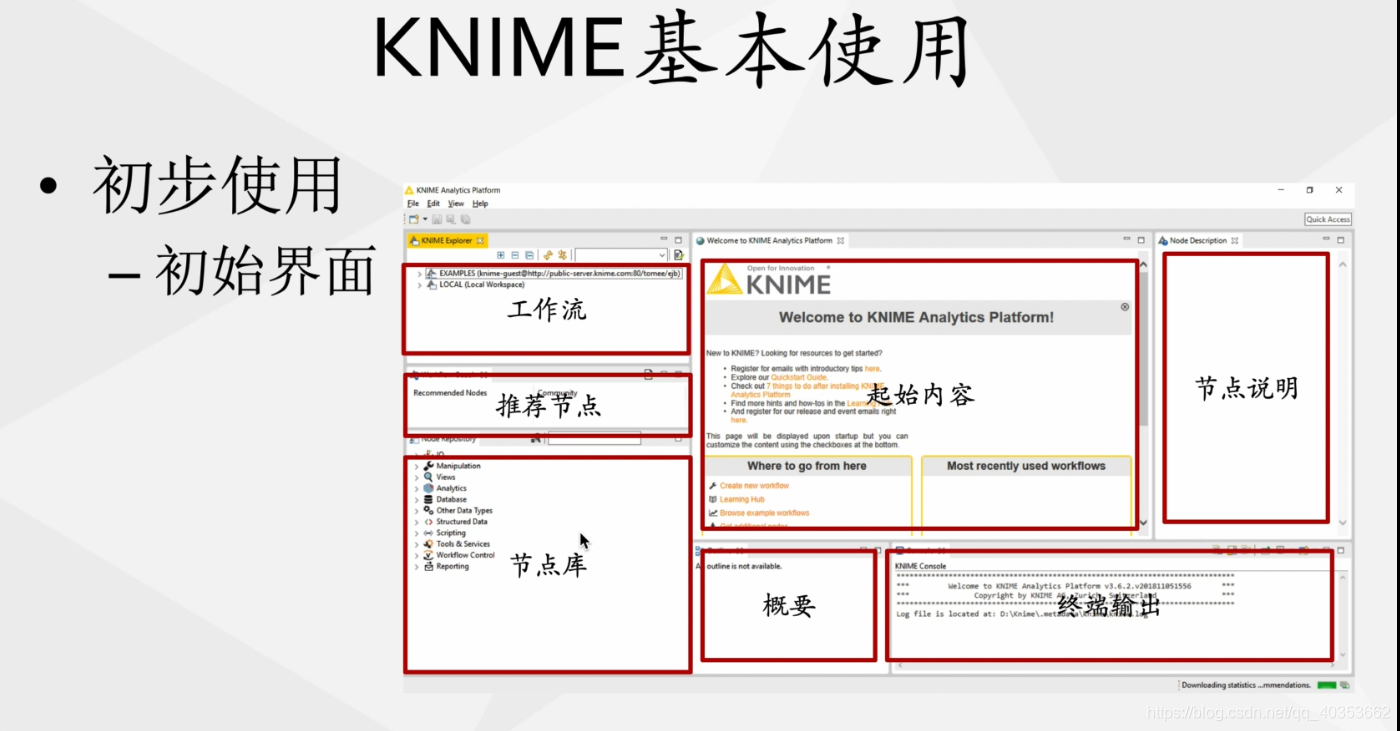Click the Collapse All icon in KNIME Explorer
This screenshot has height=731, width=1400.
tap(529, 255)
